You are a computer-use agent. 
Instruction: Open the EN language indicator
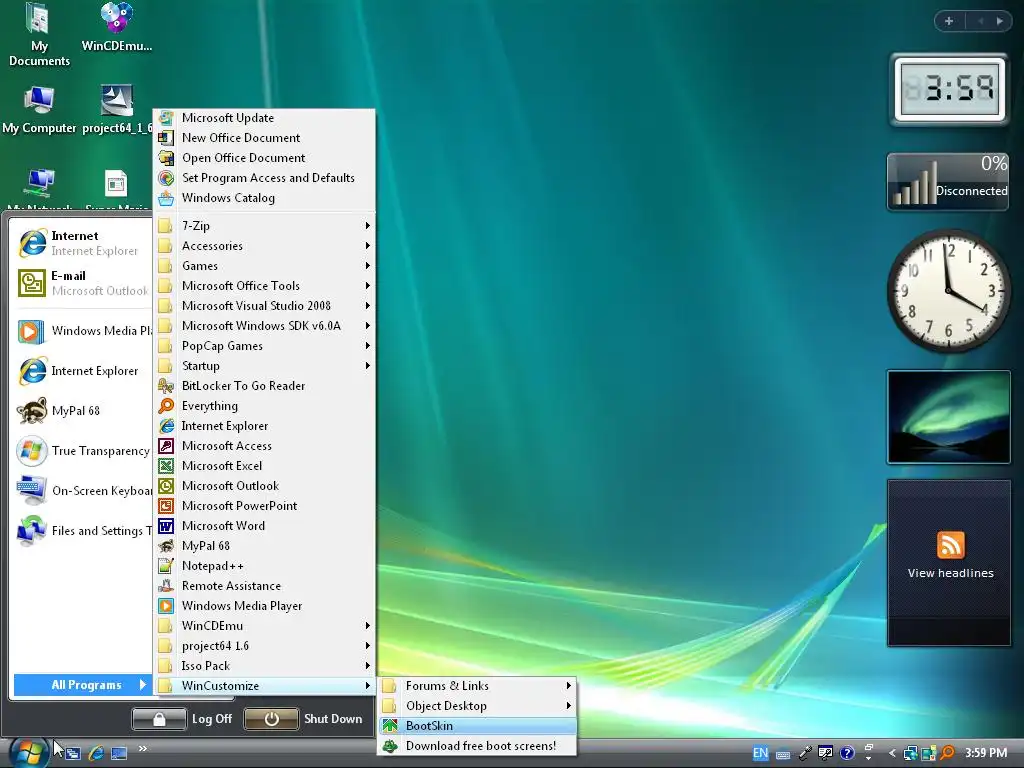click(760, 753)
